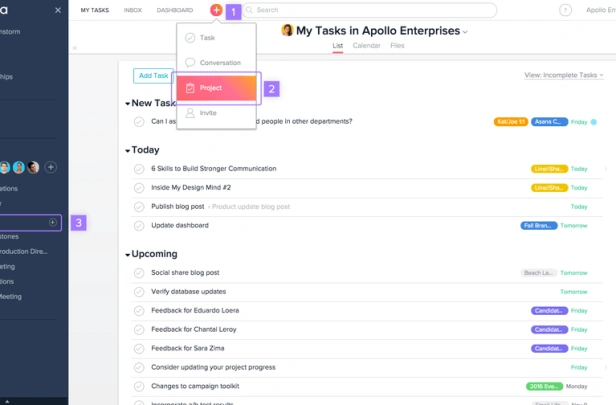Check off the 'Update dashboard' task

tap(139, 225)
